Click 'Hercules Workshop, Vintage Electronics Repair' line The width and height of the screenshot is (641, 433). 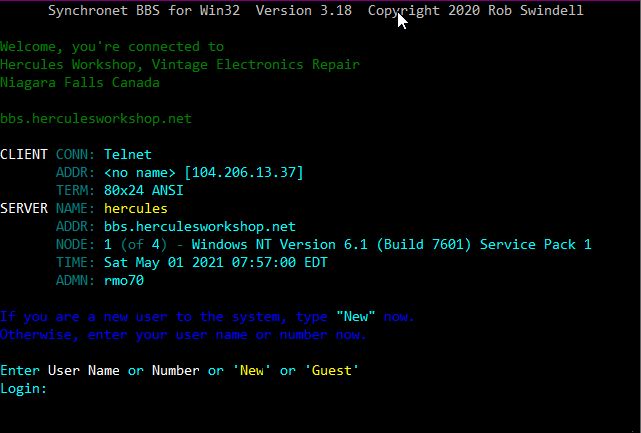pyautogui.click(x=180, y=65)
